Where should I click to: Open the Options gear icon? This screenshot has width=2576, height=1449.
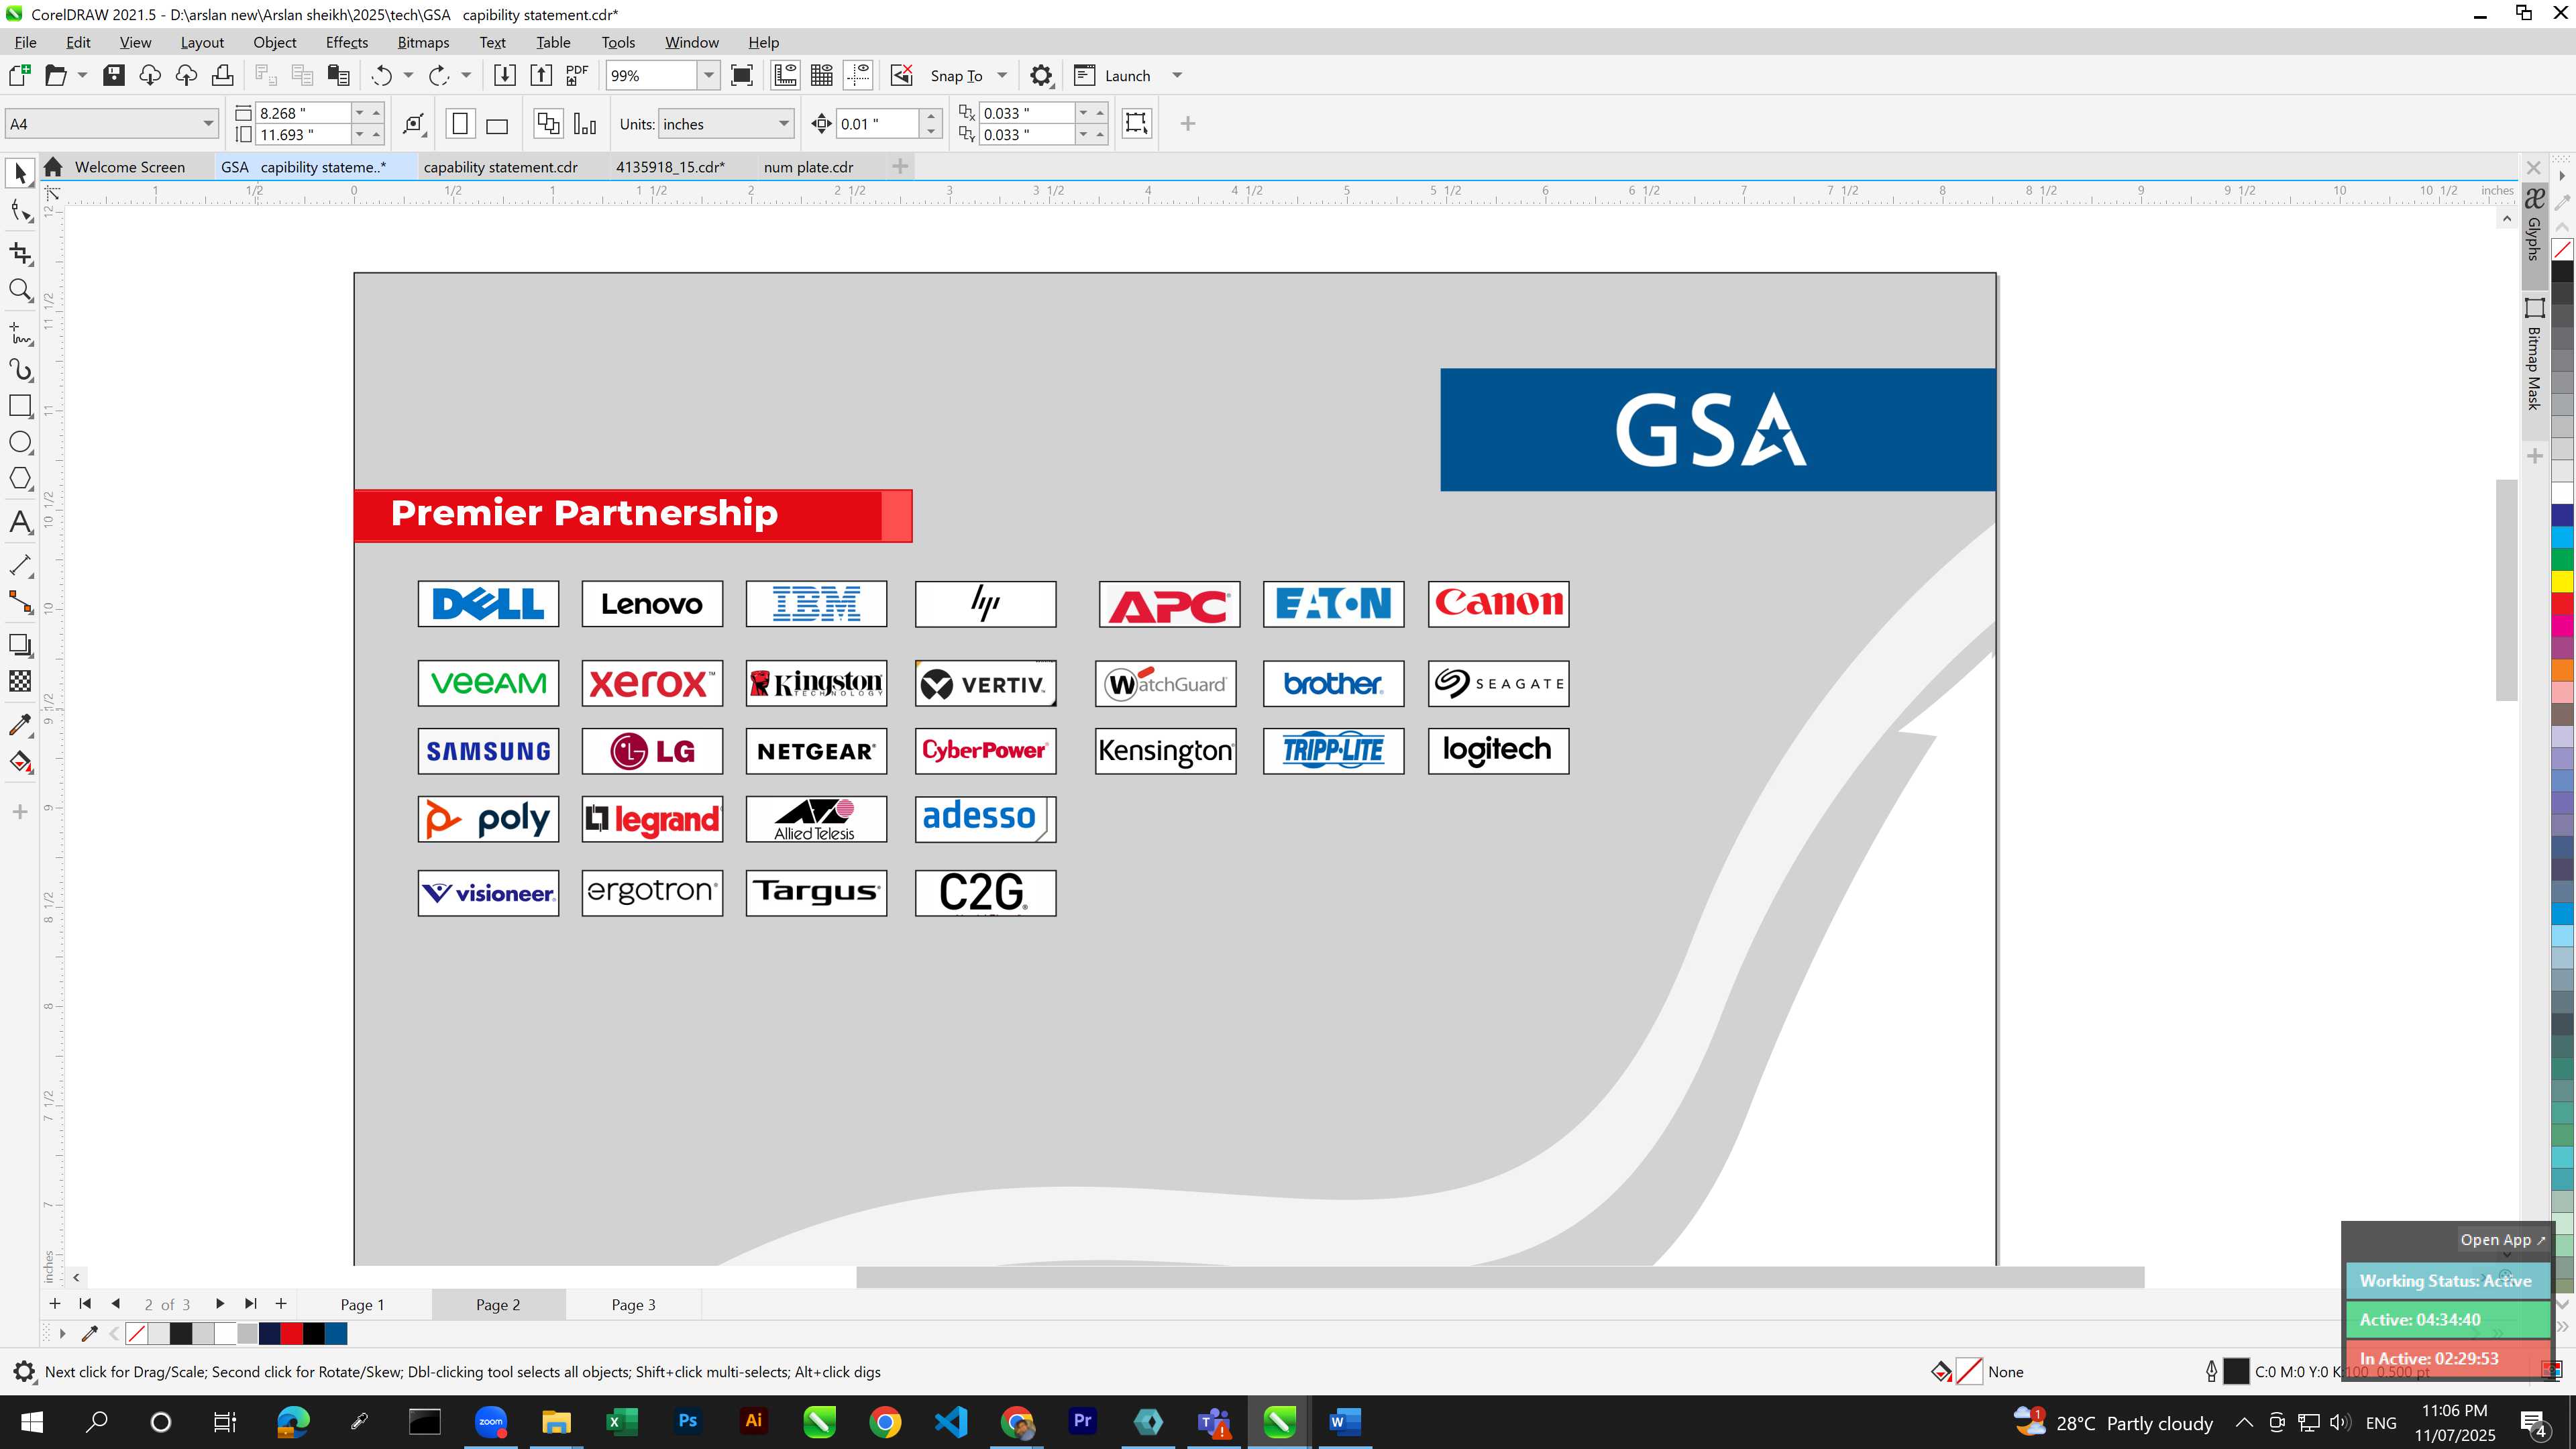coord(1041,76)
